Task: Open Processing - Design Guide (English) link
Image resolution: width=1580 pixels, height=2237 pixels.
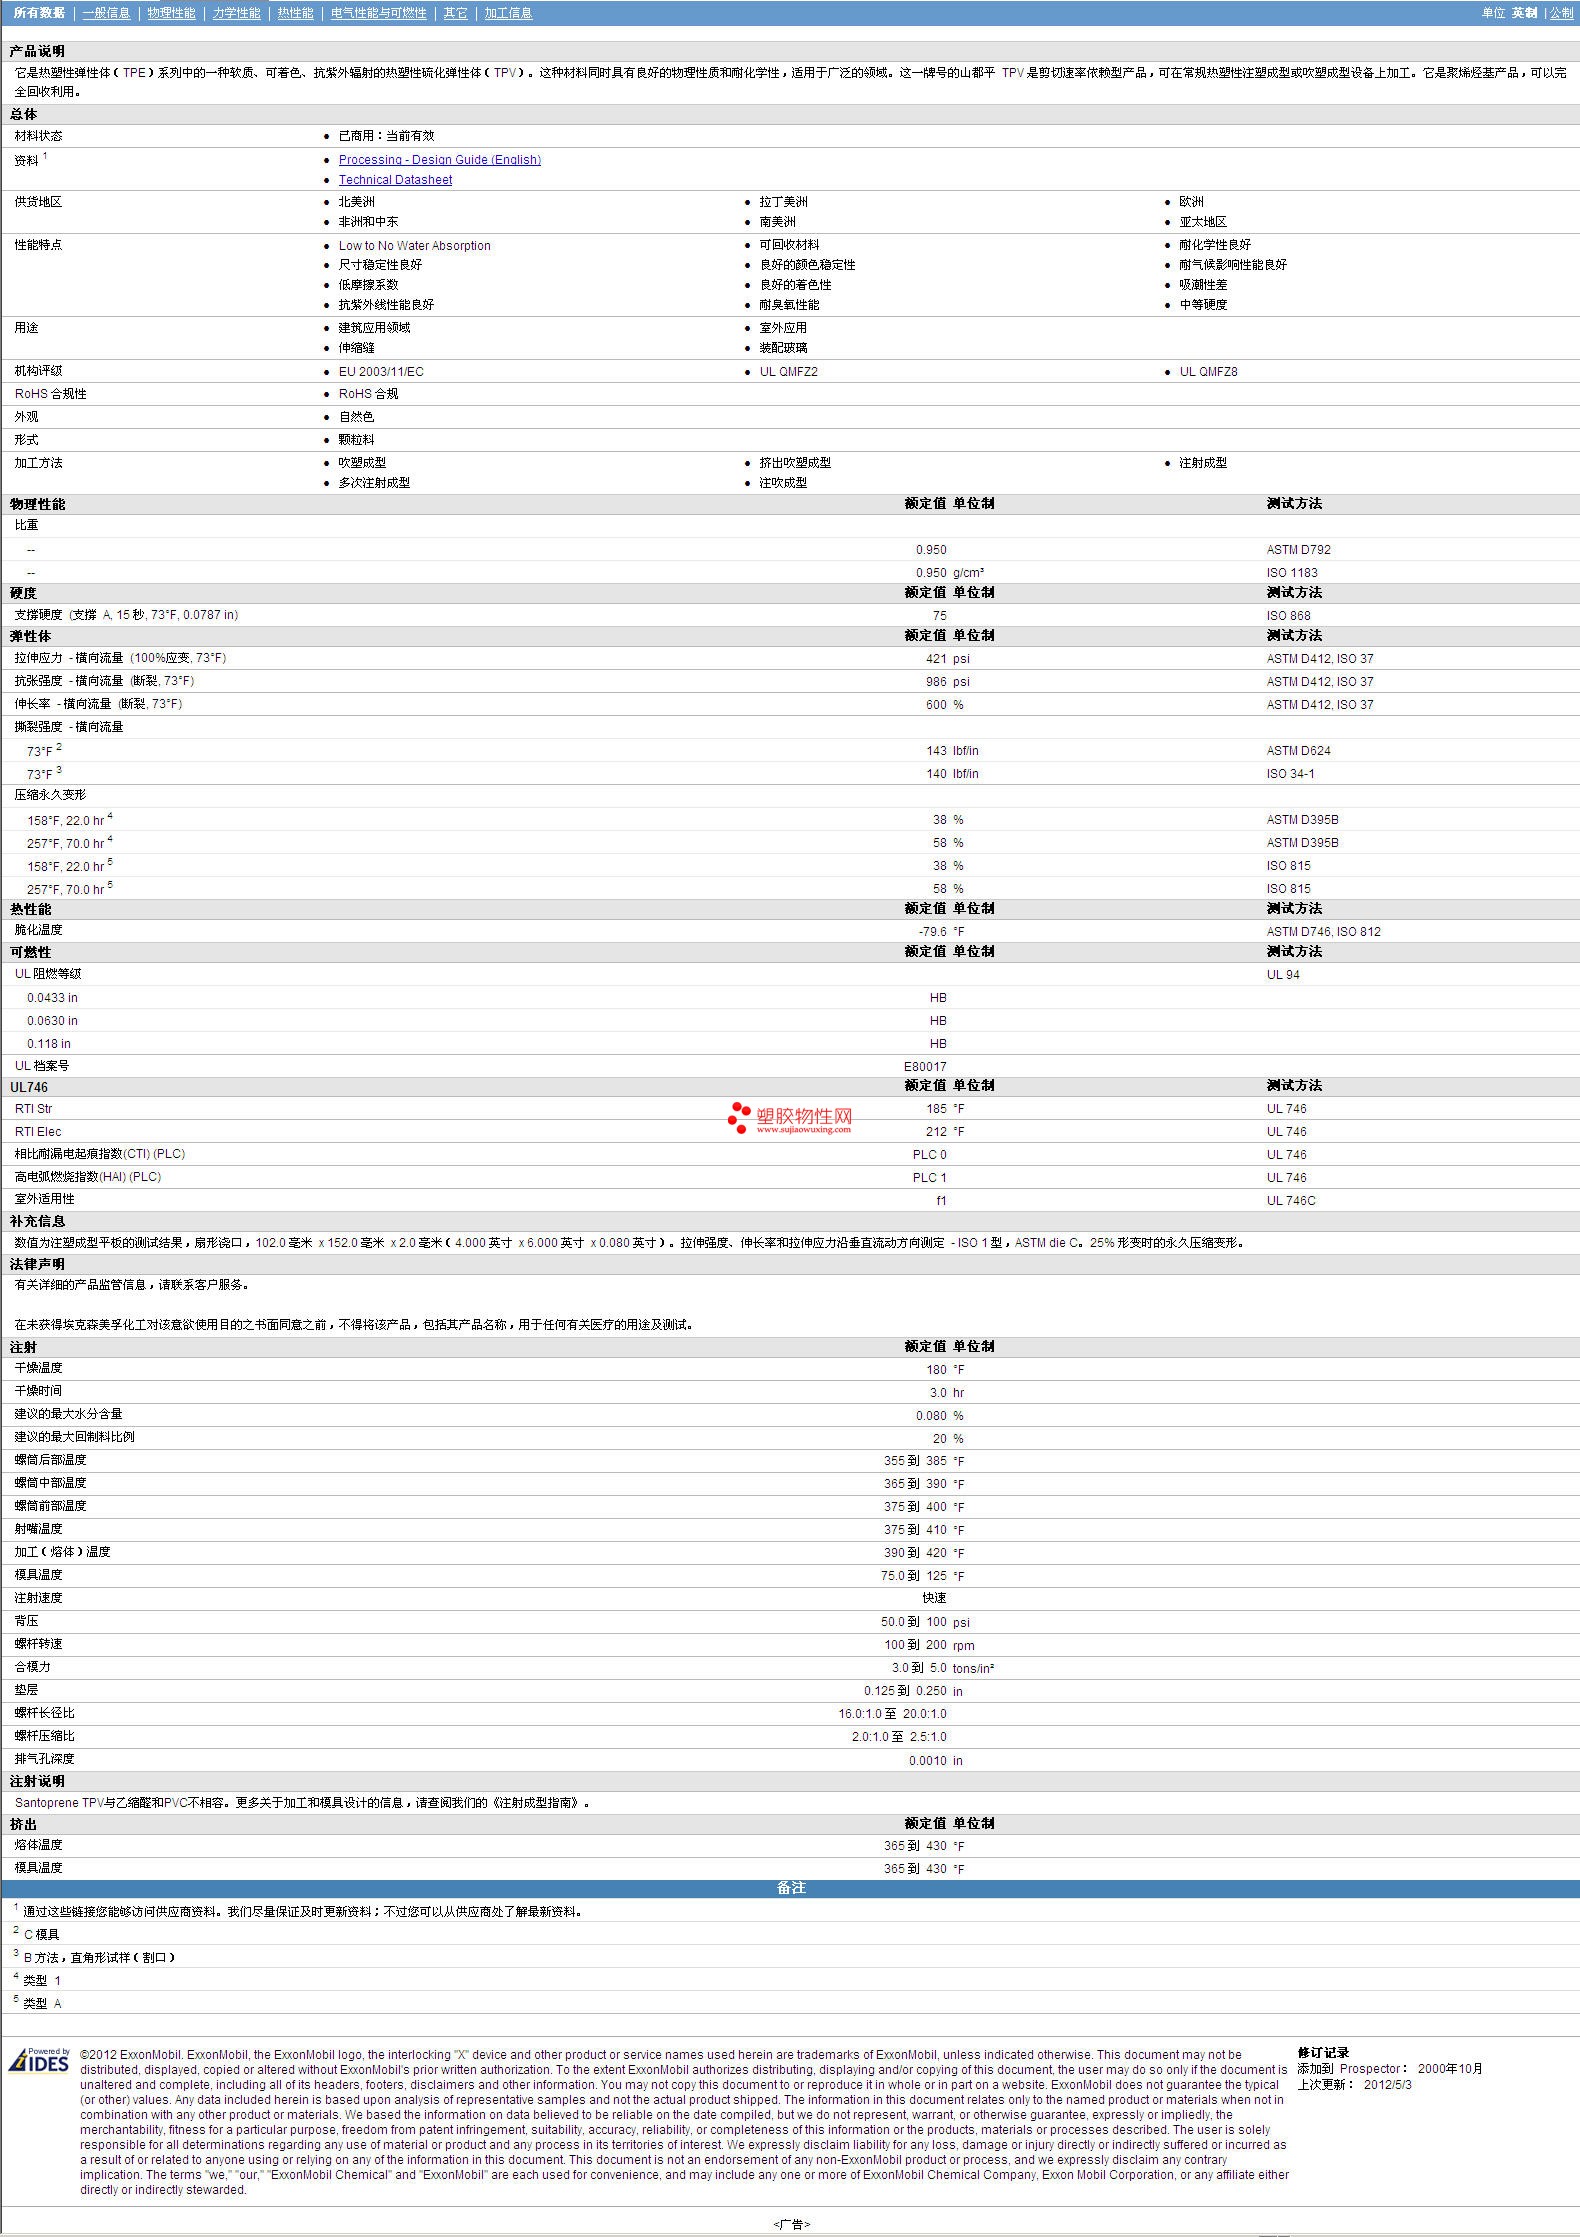Action: click(439, 160)
